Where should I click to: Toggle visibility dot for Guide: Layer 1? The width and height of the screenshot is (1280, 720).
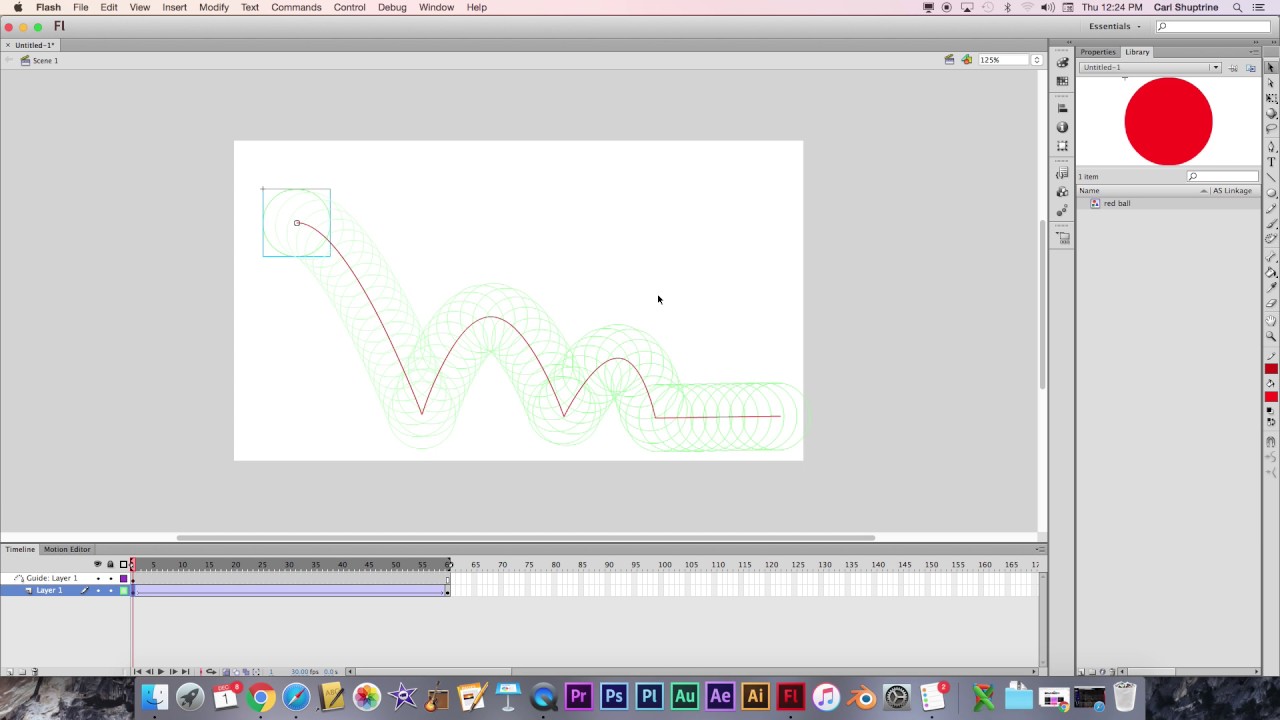coord(98,578)
